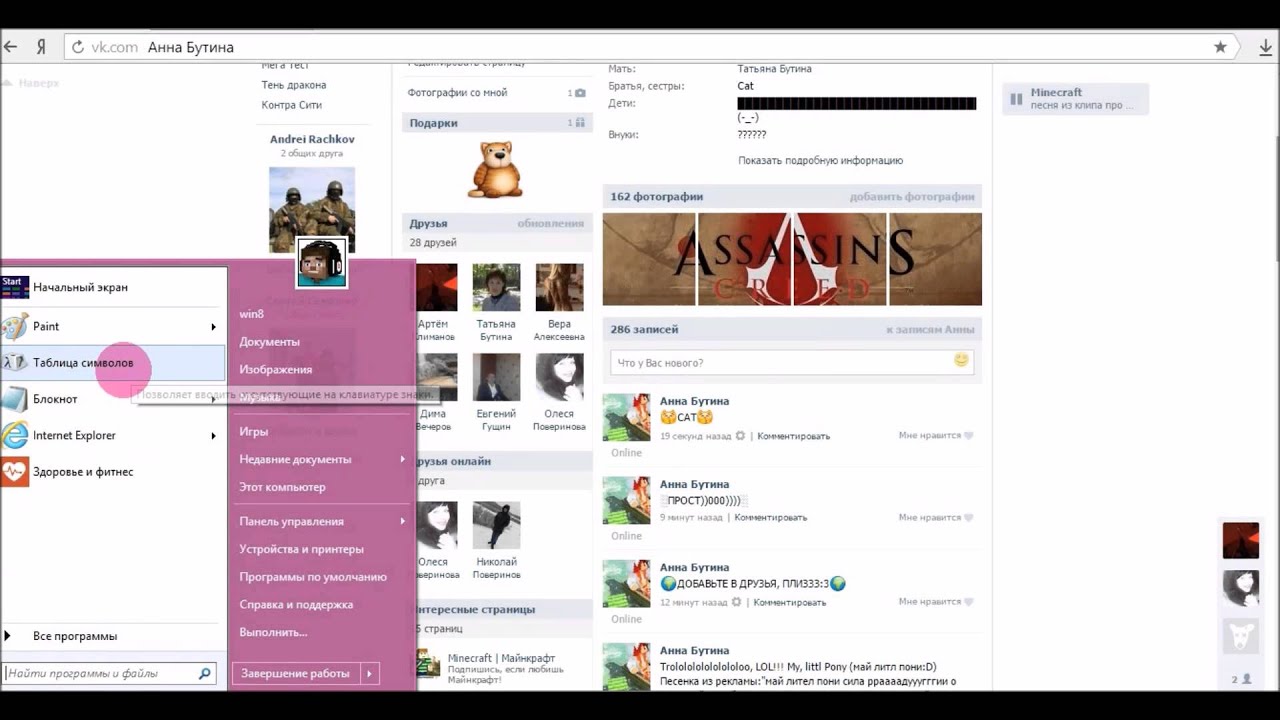
Task: Click the Таблица символов icon
Action: pos(15,363)
